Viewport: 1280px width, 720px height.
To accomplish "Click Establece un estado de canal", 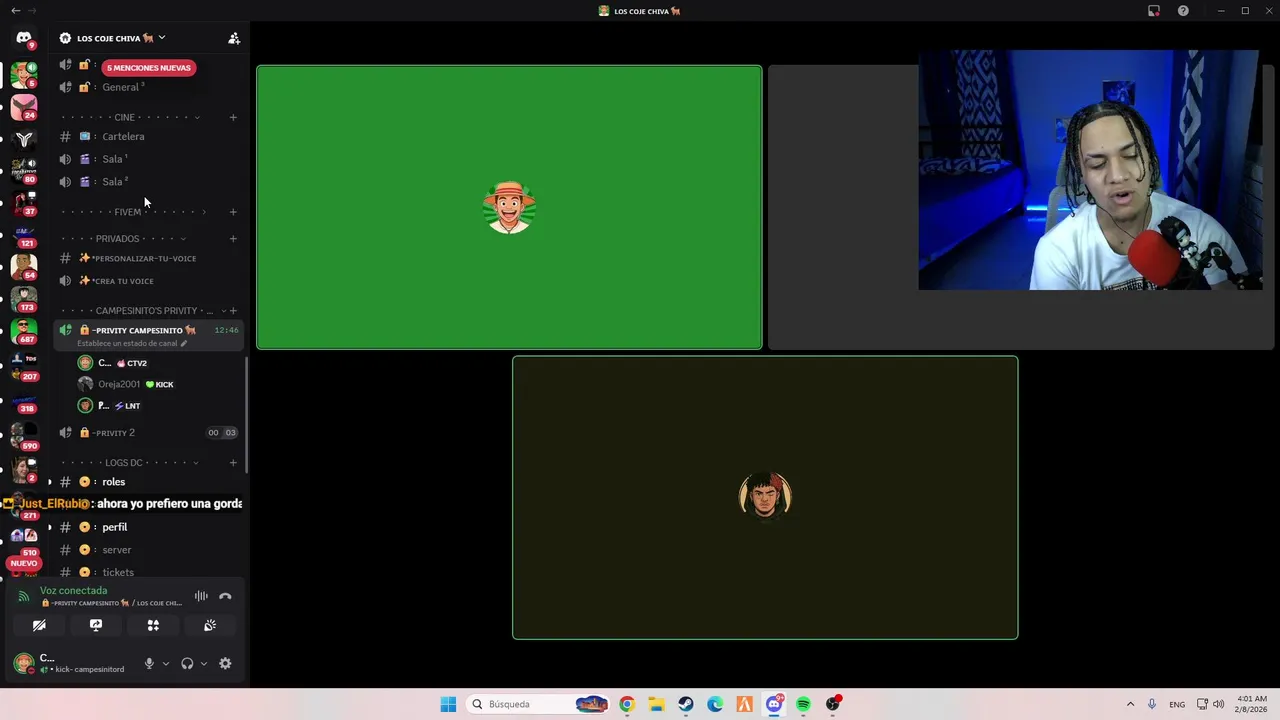I will click(132, 343).
